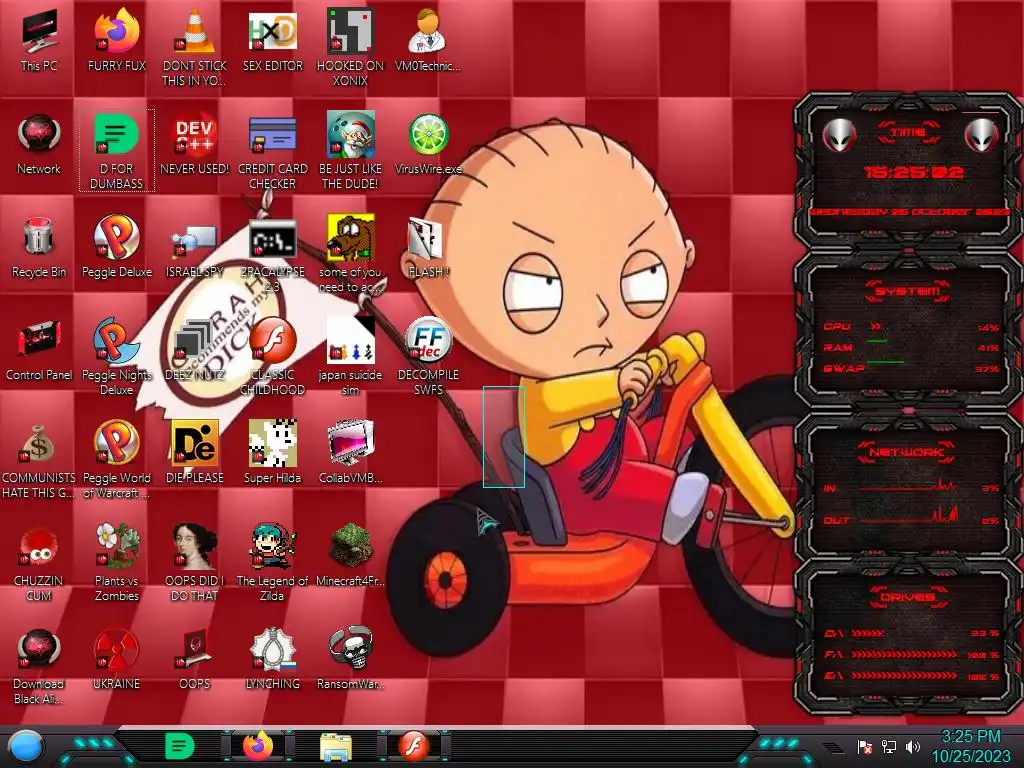Click the right alien head on TIME widget
The height and width of the screenshot is (768, 1024).
pyautogui.click(x=981, y=136)
